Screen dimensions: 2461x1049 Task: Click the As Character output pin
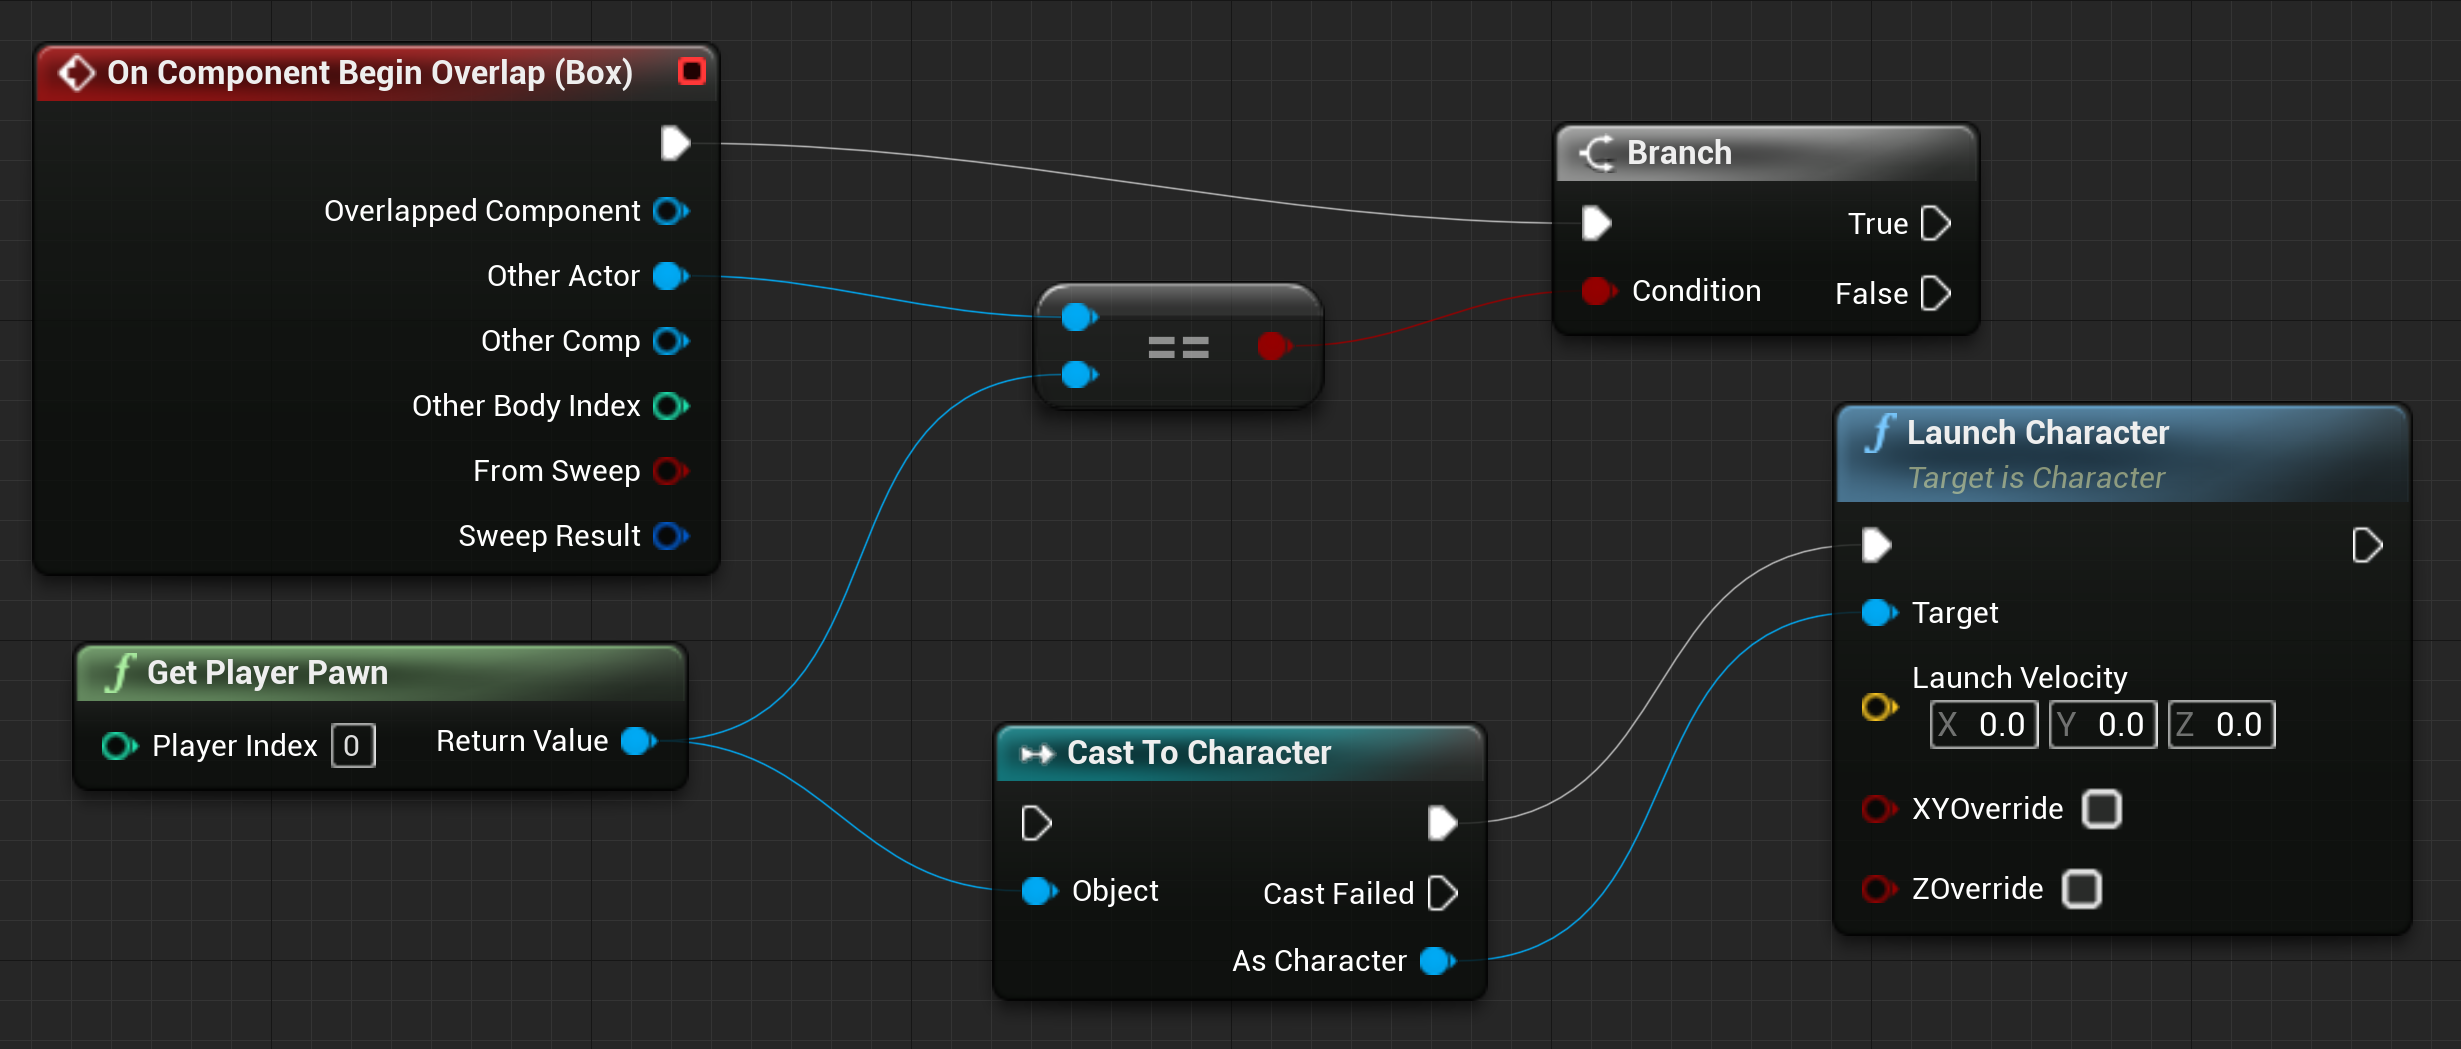point(1435,961)
